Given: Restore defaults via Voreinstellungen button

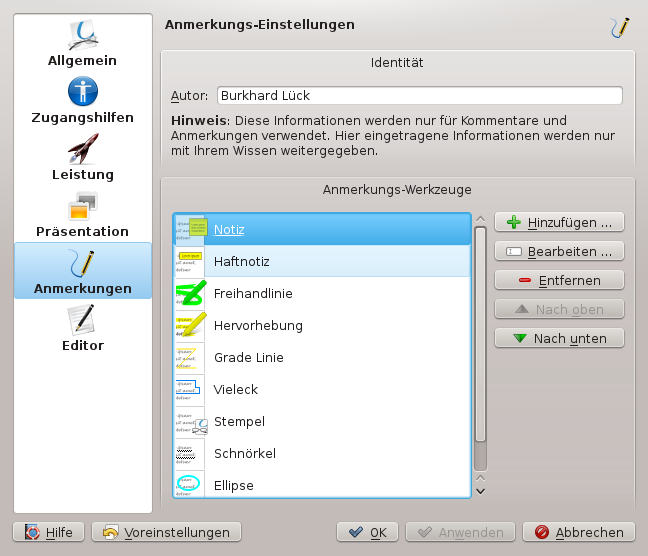Looking at the screenshot, I should pos(166,533).
